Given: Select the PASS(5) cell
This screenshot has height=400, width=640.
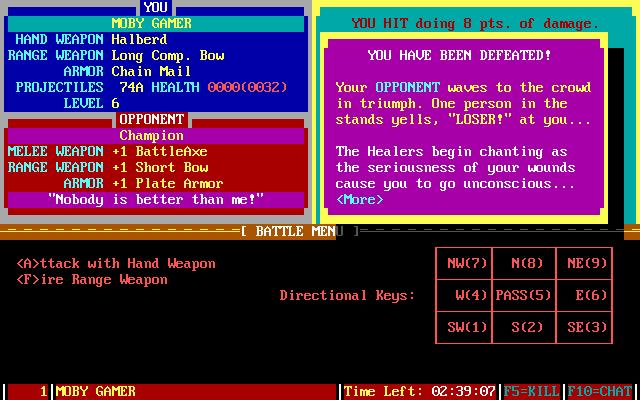Looking at the screenshot, I should pyautogui.click(x=524, y=295).
